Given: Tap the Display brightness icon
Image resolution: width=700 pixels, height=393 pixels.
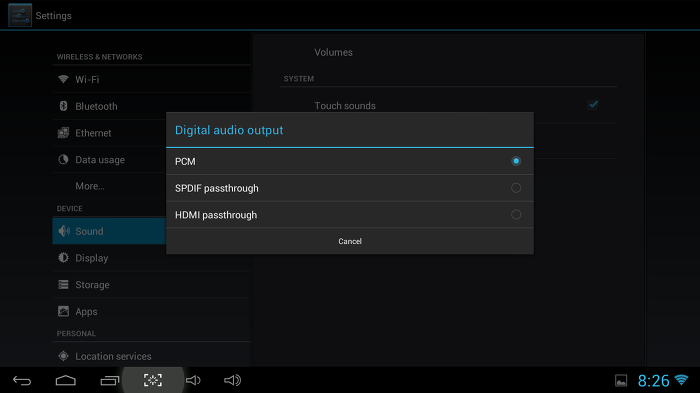Looking at the screenshot, I should click(x=63, y=258).
